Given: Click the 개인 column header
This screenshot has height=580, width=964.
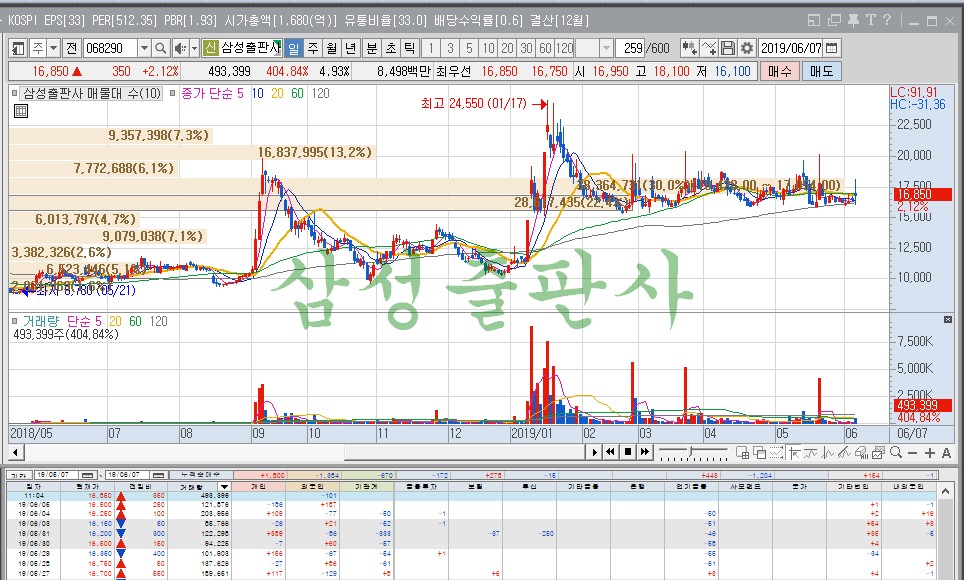Looking at the screenshot, I should (259, 487).
